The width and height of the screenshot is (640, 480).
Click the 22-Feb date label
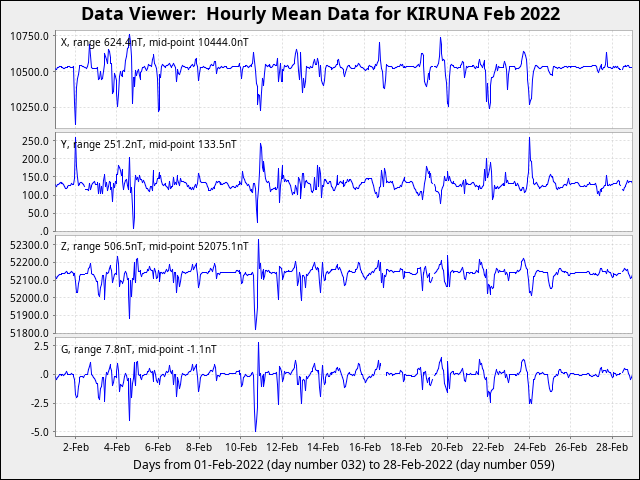point(488,447)
